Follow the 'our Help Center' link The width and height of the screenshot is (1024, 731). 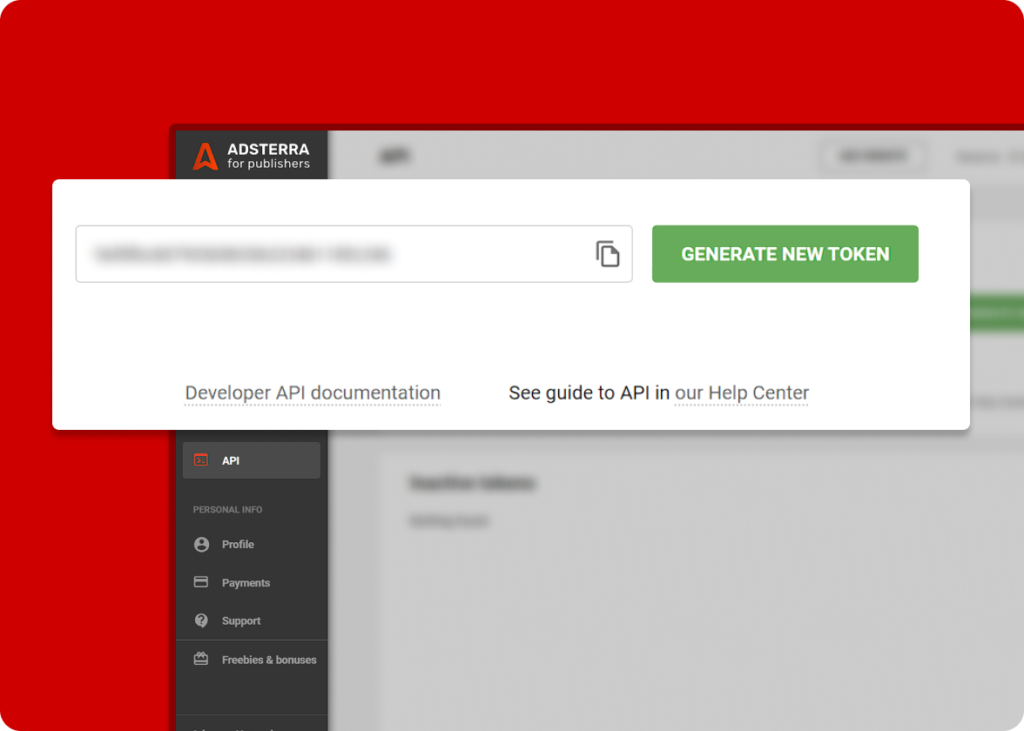741,393
